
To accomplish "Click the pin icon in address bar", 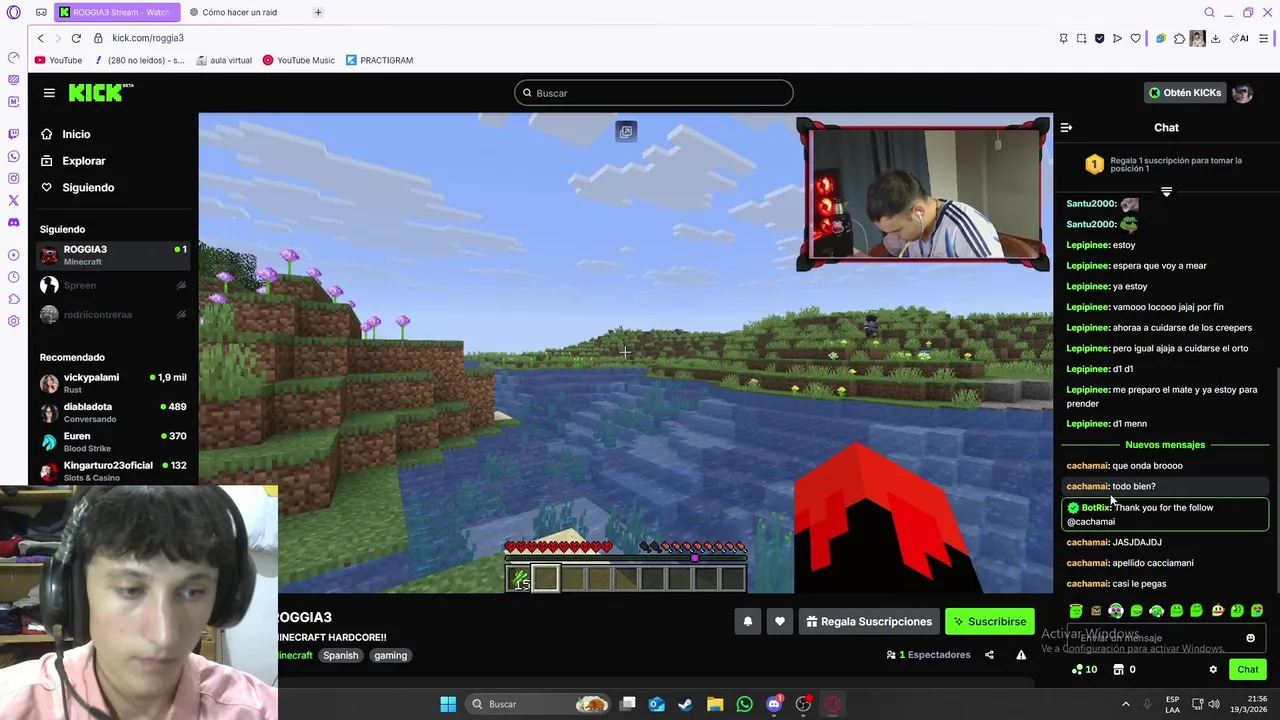I will pos(1063,38).
